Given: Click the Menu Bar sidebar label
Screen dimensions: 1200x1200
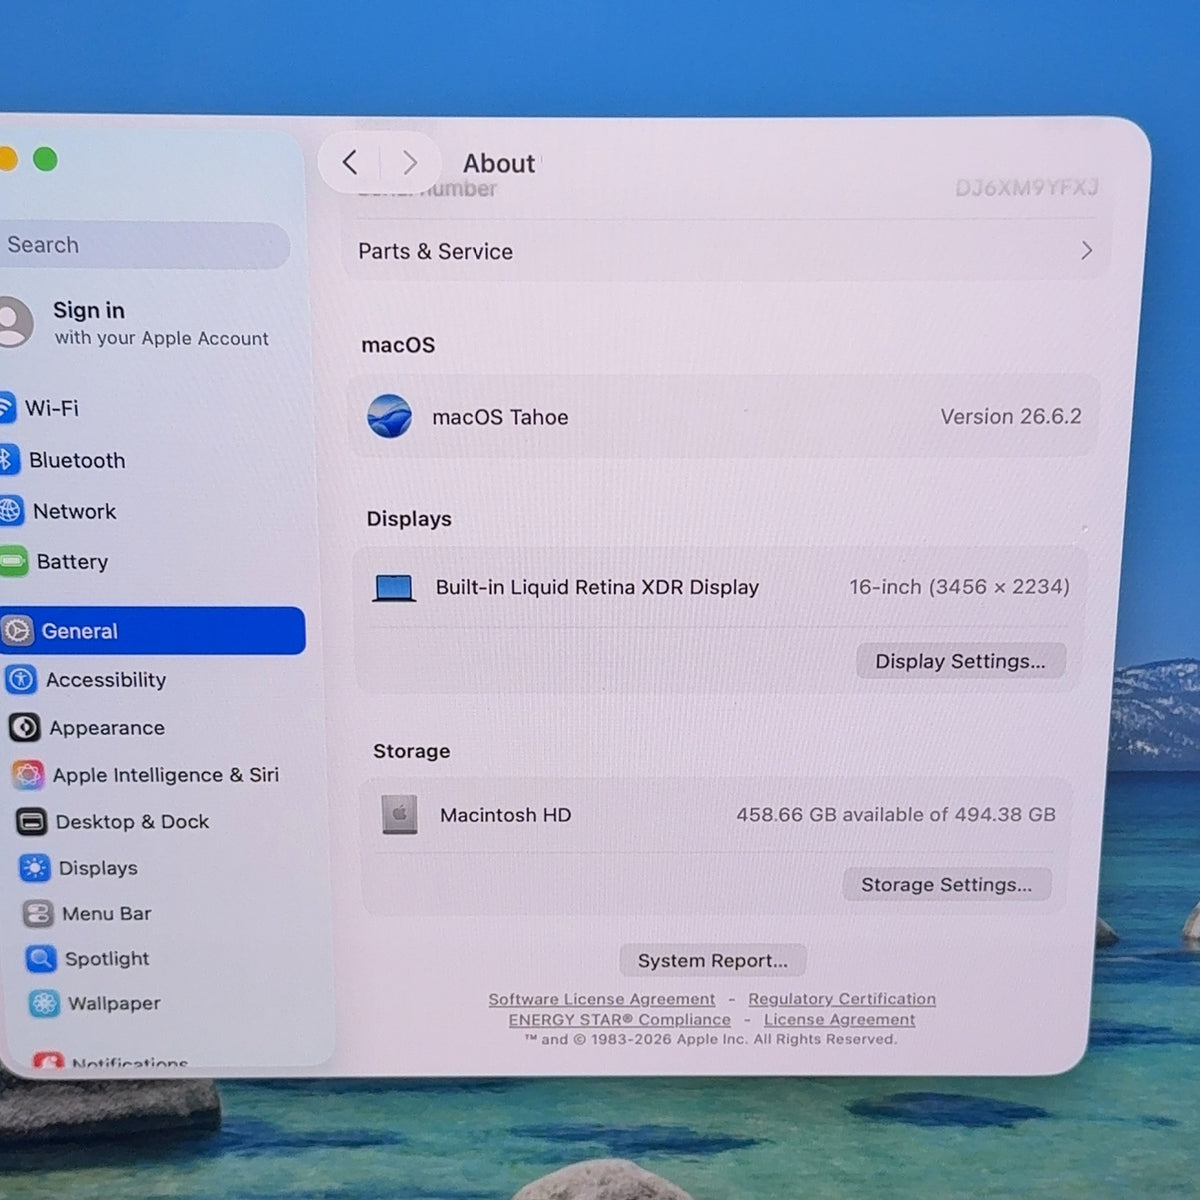Looking at the screenshot, I should coord(106,914).
